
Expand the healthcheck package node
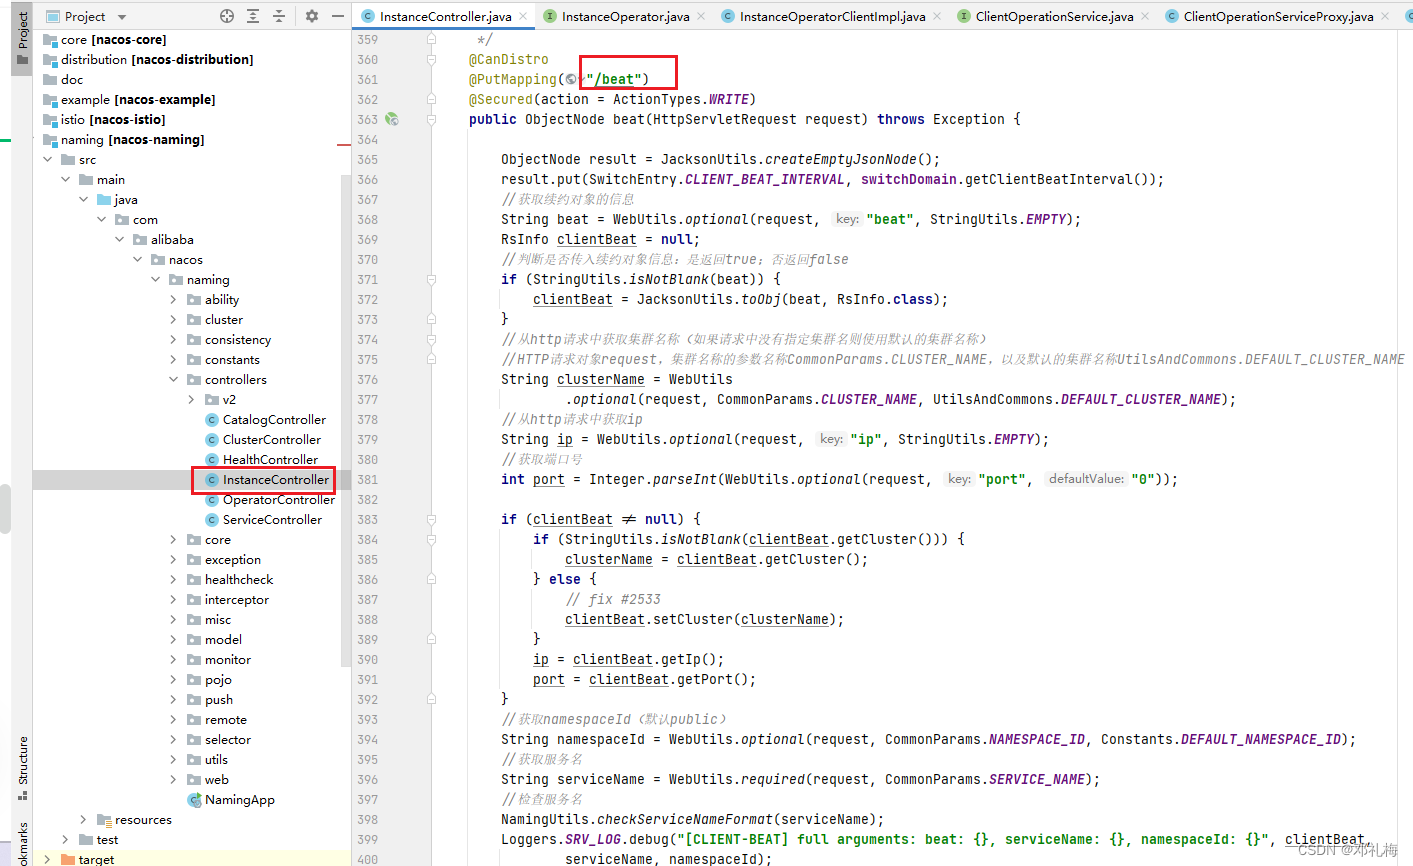(x=174, y=579)
